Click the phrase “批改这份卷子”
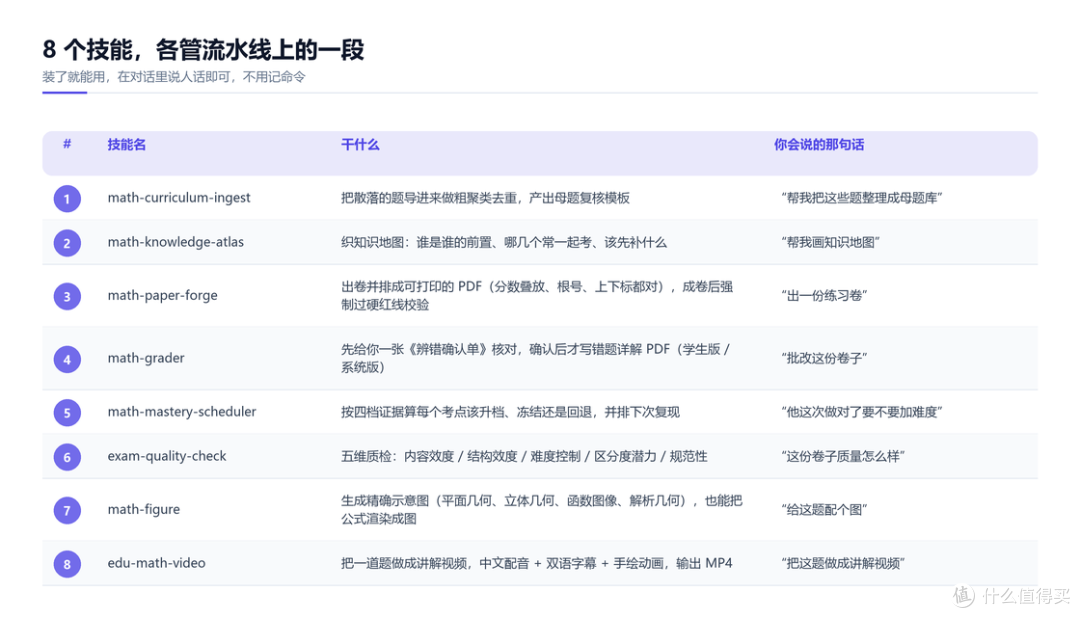The image size is (1080, 618). pyautogui.click(x=824, y=358)
